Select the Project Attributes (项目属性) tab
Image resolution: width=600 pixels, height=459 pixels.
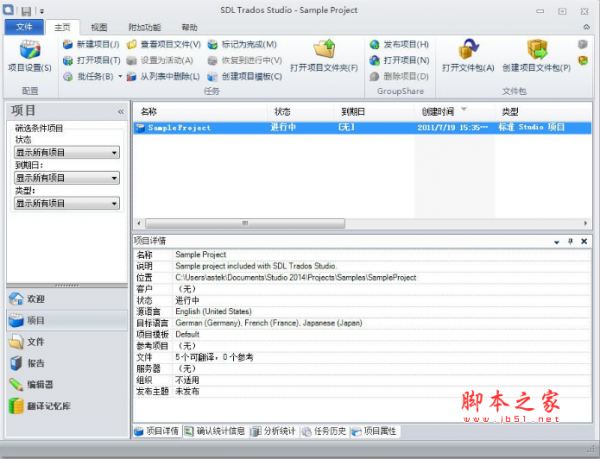pyautogui.click(x=374, y=431)
